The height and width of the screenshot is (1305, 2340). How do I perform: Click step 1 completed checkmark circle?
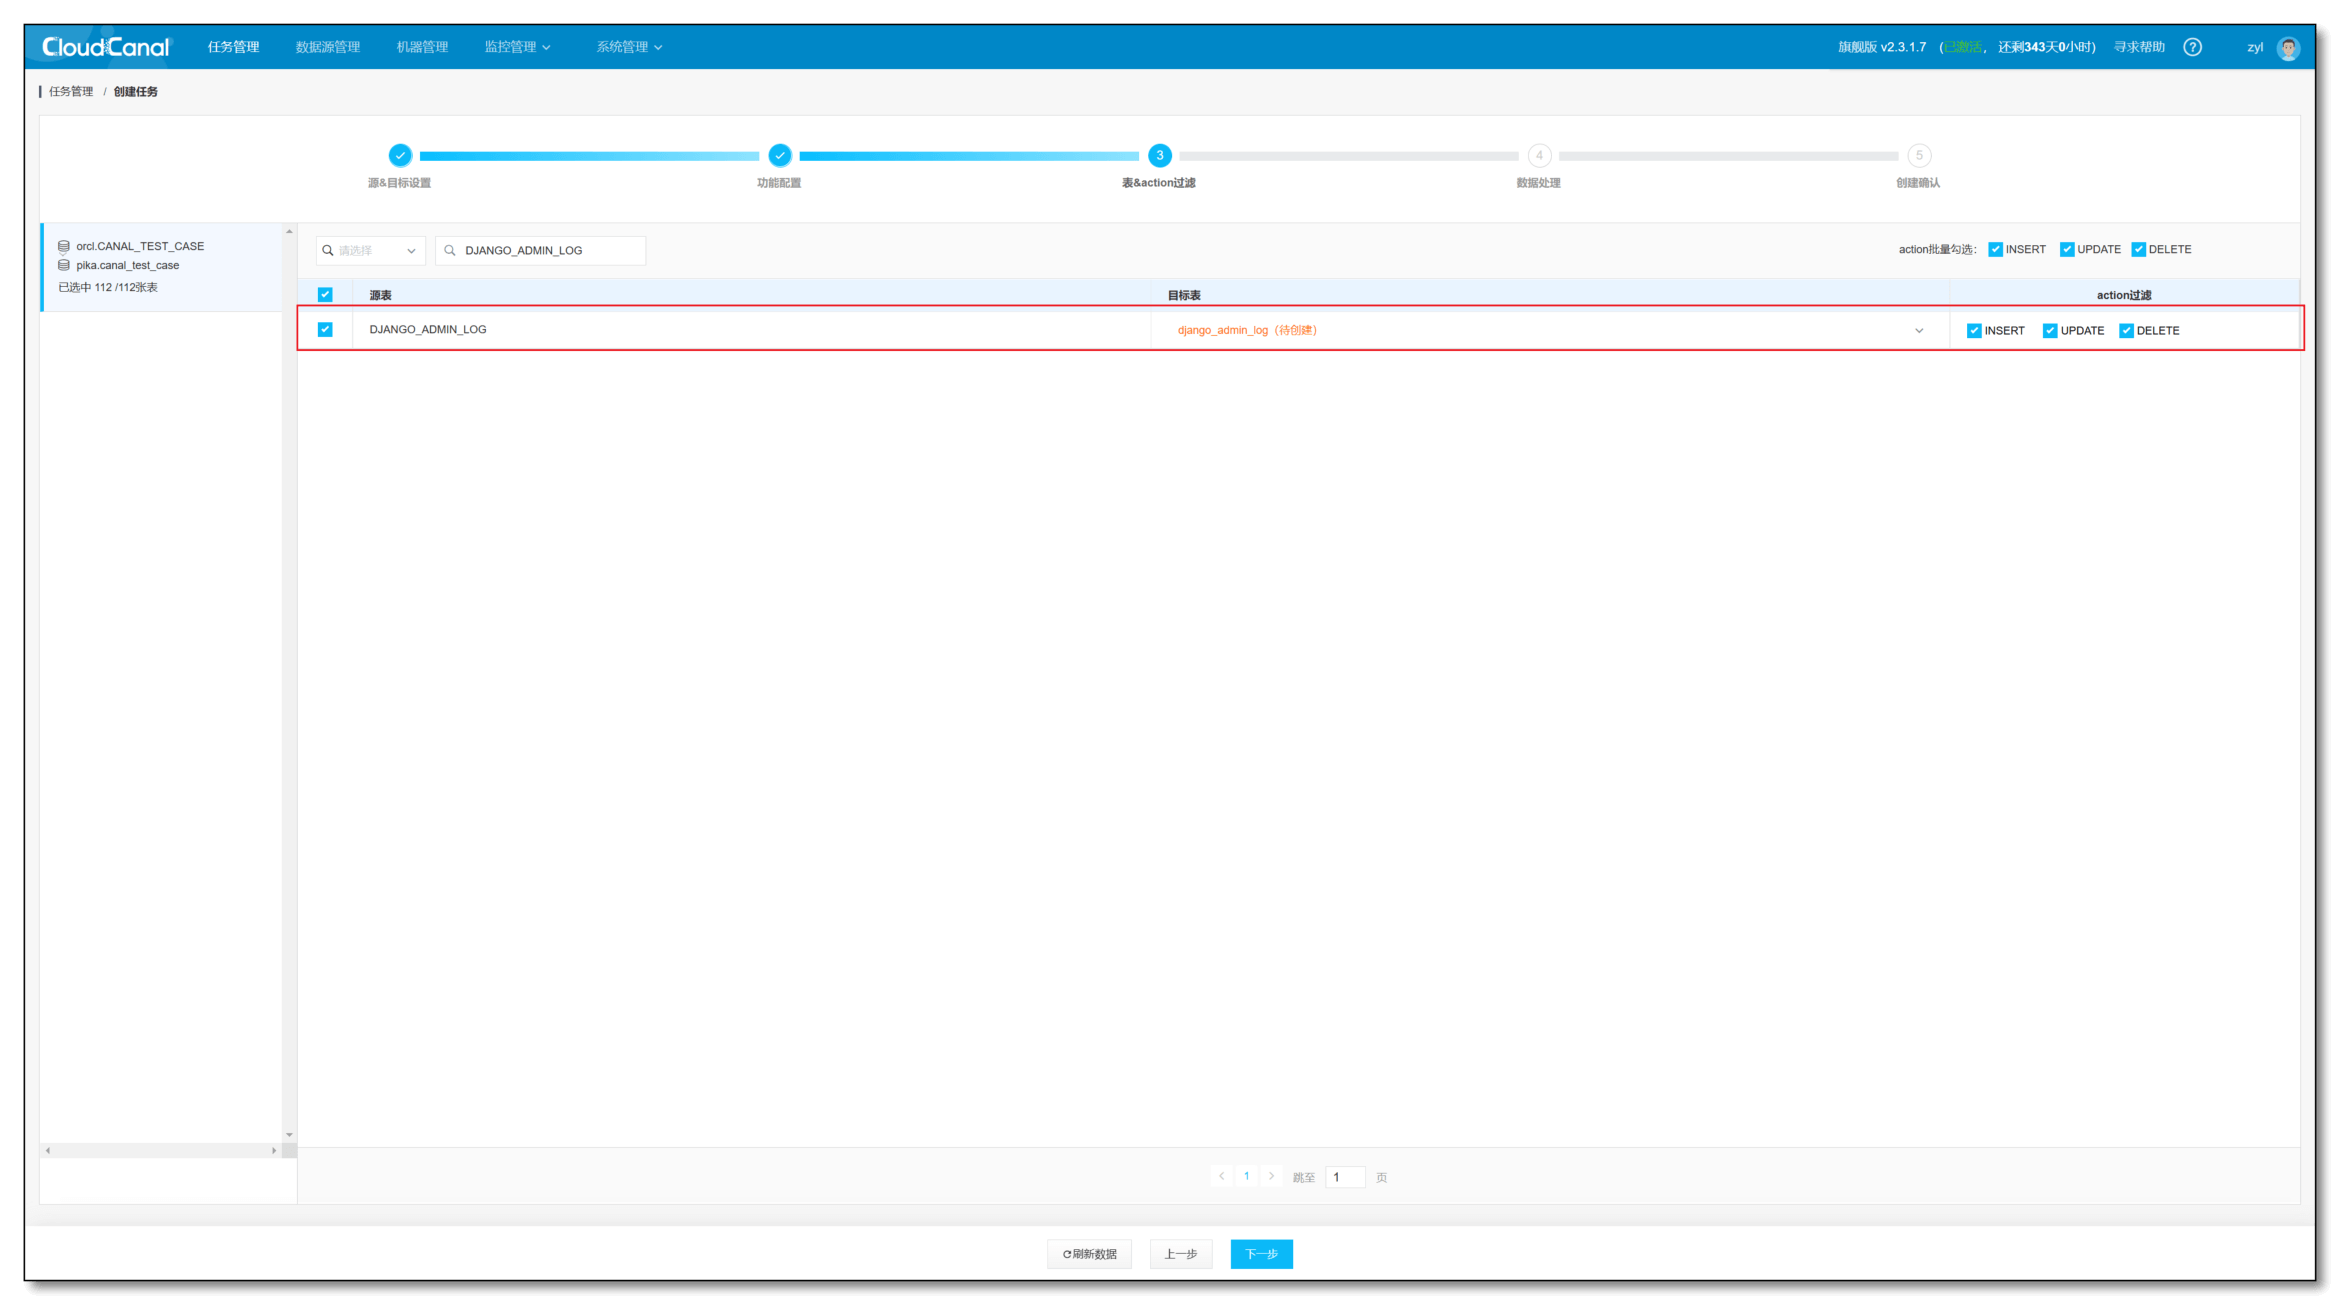pos(400,155)
